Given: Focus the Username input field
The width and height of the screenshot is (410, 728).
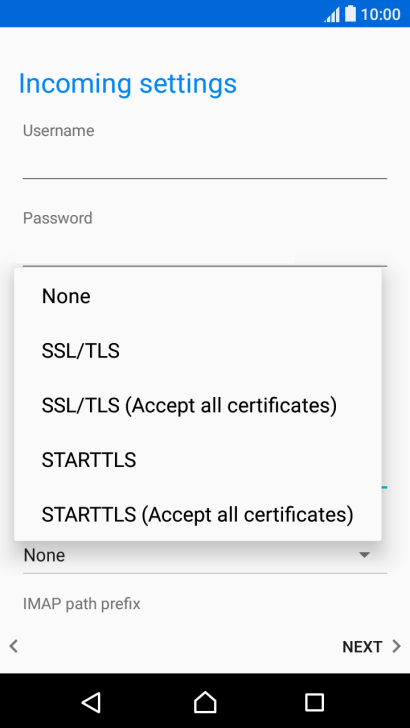Looking at the screenshot, I should [x=205, y=161].
